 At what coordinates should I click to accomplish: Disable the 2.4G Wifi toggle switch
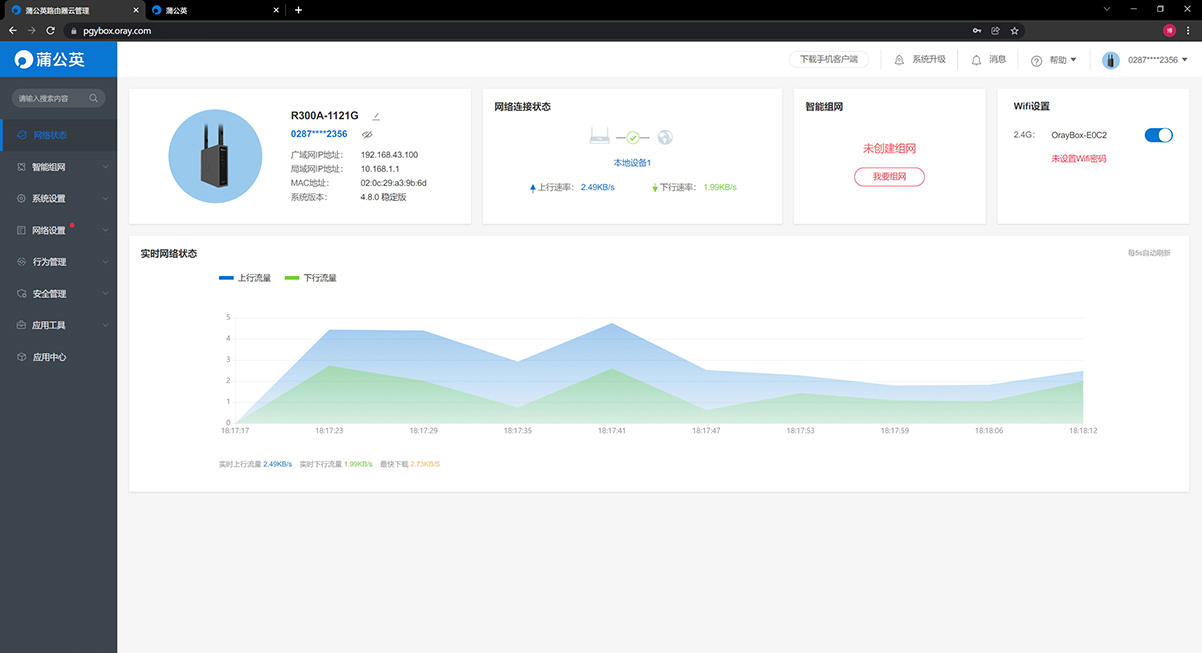point(1158,135)
